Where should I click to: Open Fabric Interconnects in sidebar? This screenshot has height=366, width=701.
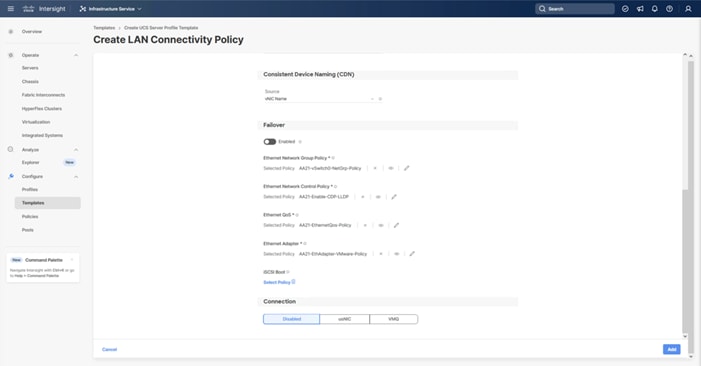click(x=43, y=95)
